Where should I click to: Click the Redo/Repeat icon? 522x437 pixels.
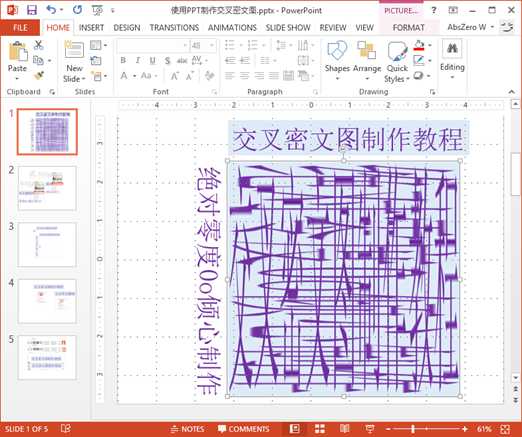pyautogui.click(x=78, y=10)
